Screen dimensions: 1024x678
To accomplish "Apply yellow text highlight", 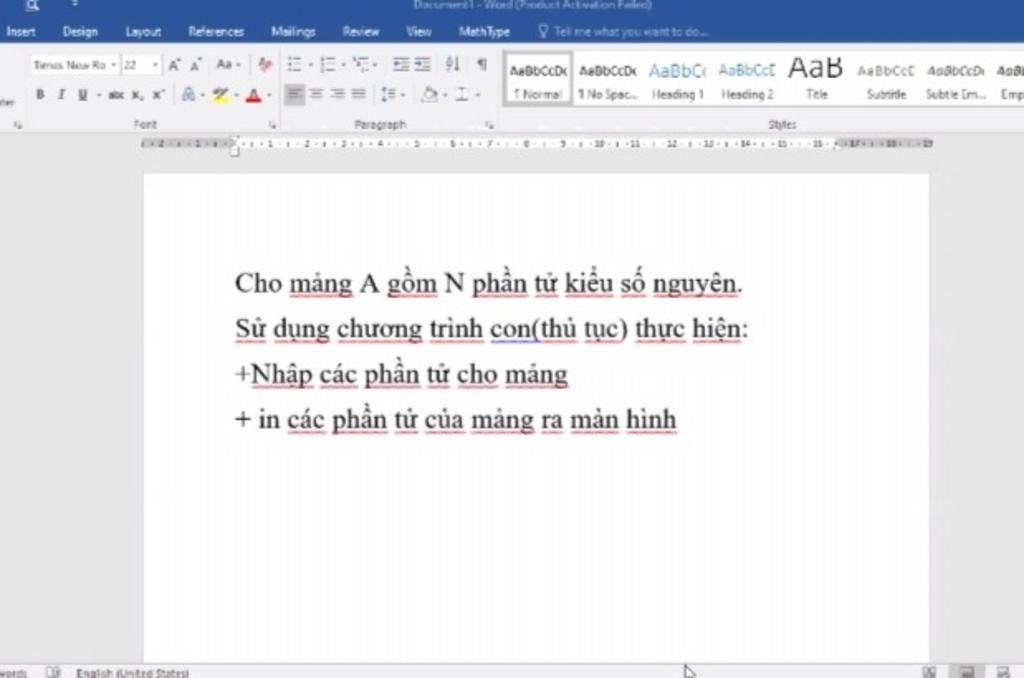I will click(x=220, y=95).
